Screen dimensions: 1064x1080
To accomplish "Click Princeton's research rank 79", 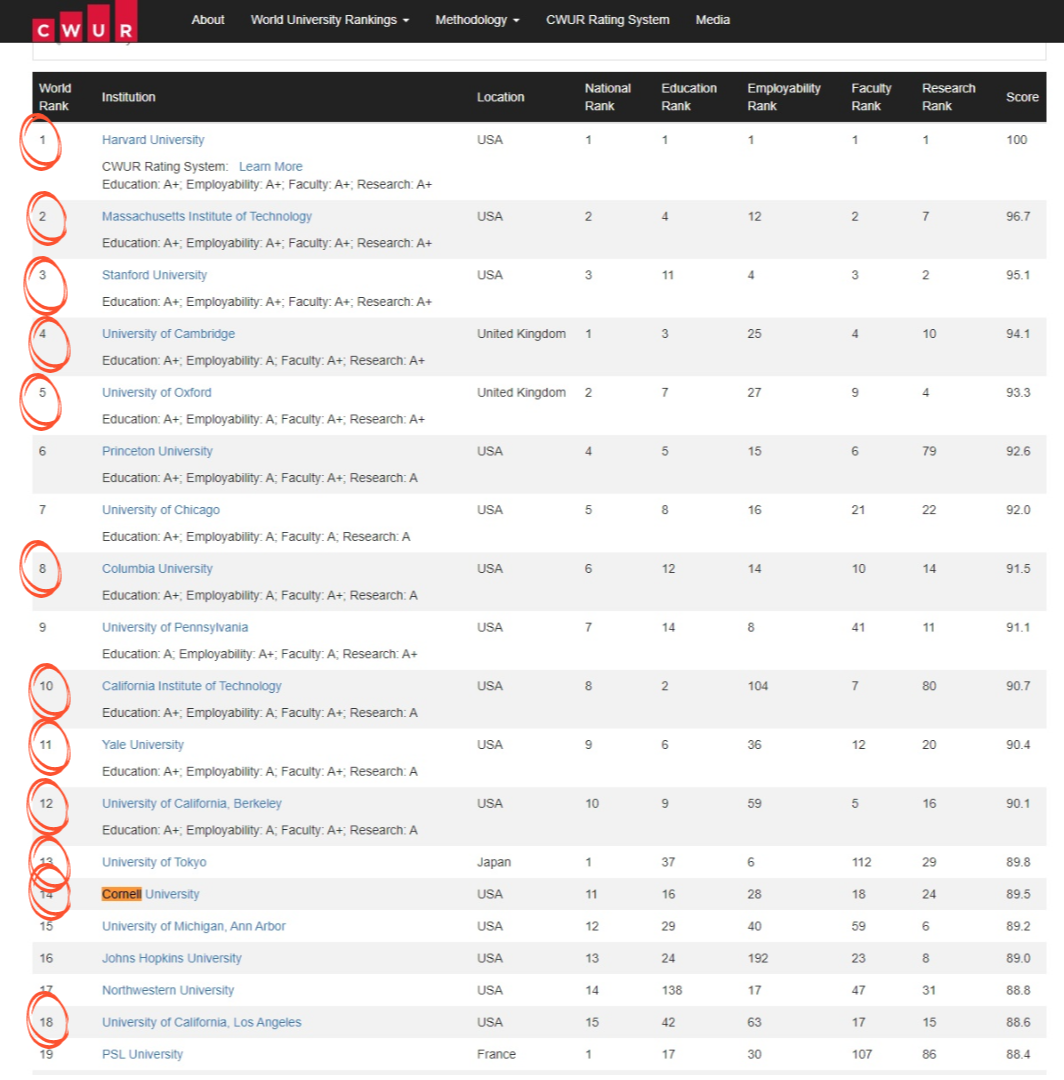I will pos(929,451).
